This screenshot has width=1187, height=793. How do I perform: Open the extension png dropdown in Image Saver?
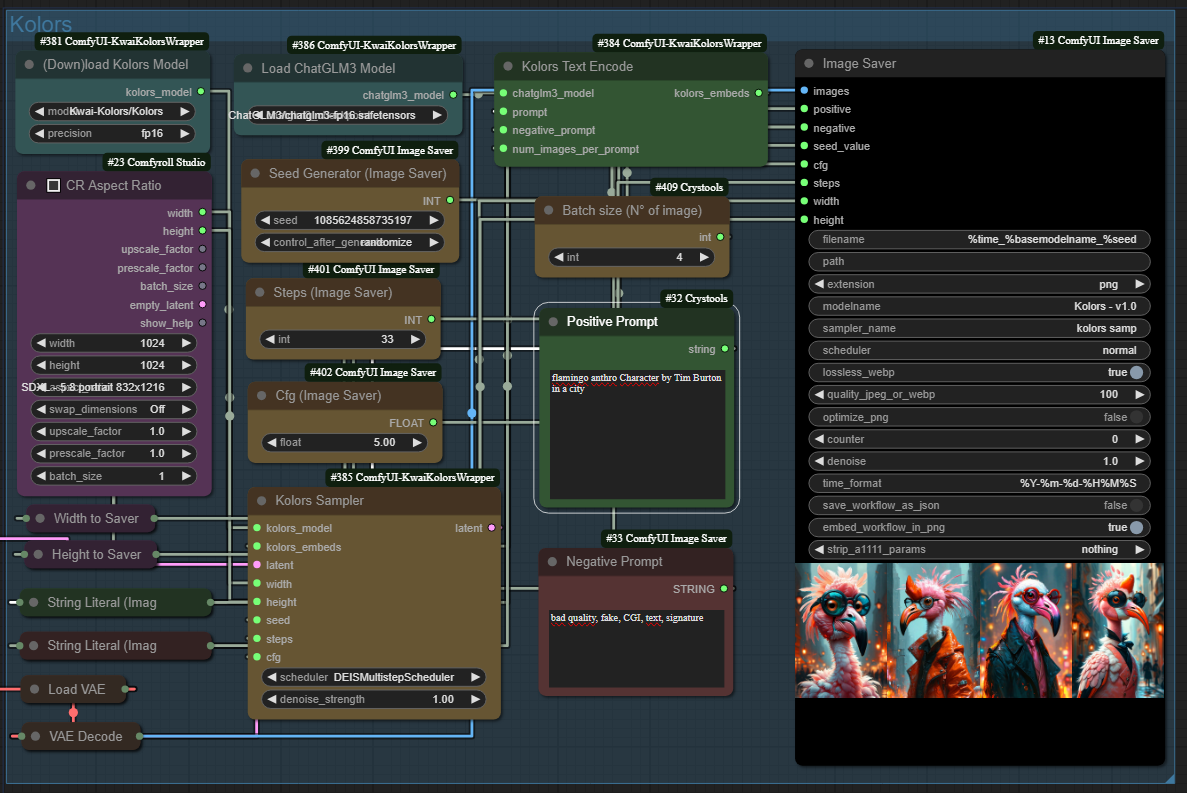click(x=978, y=284)
